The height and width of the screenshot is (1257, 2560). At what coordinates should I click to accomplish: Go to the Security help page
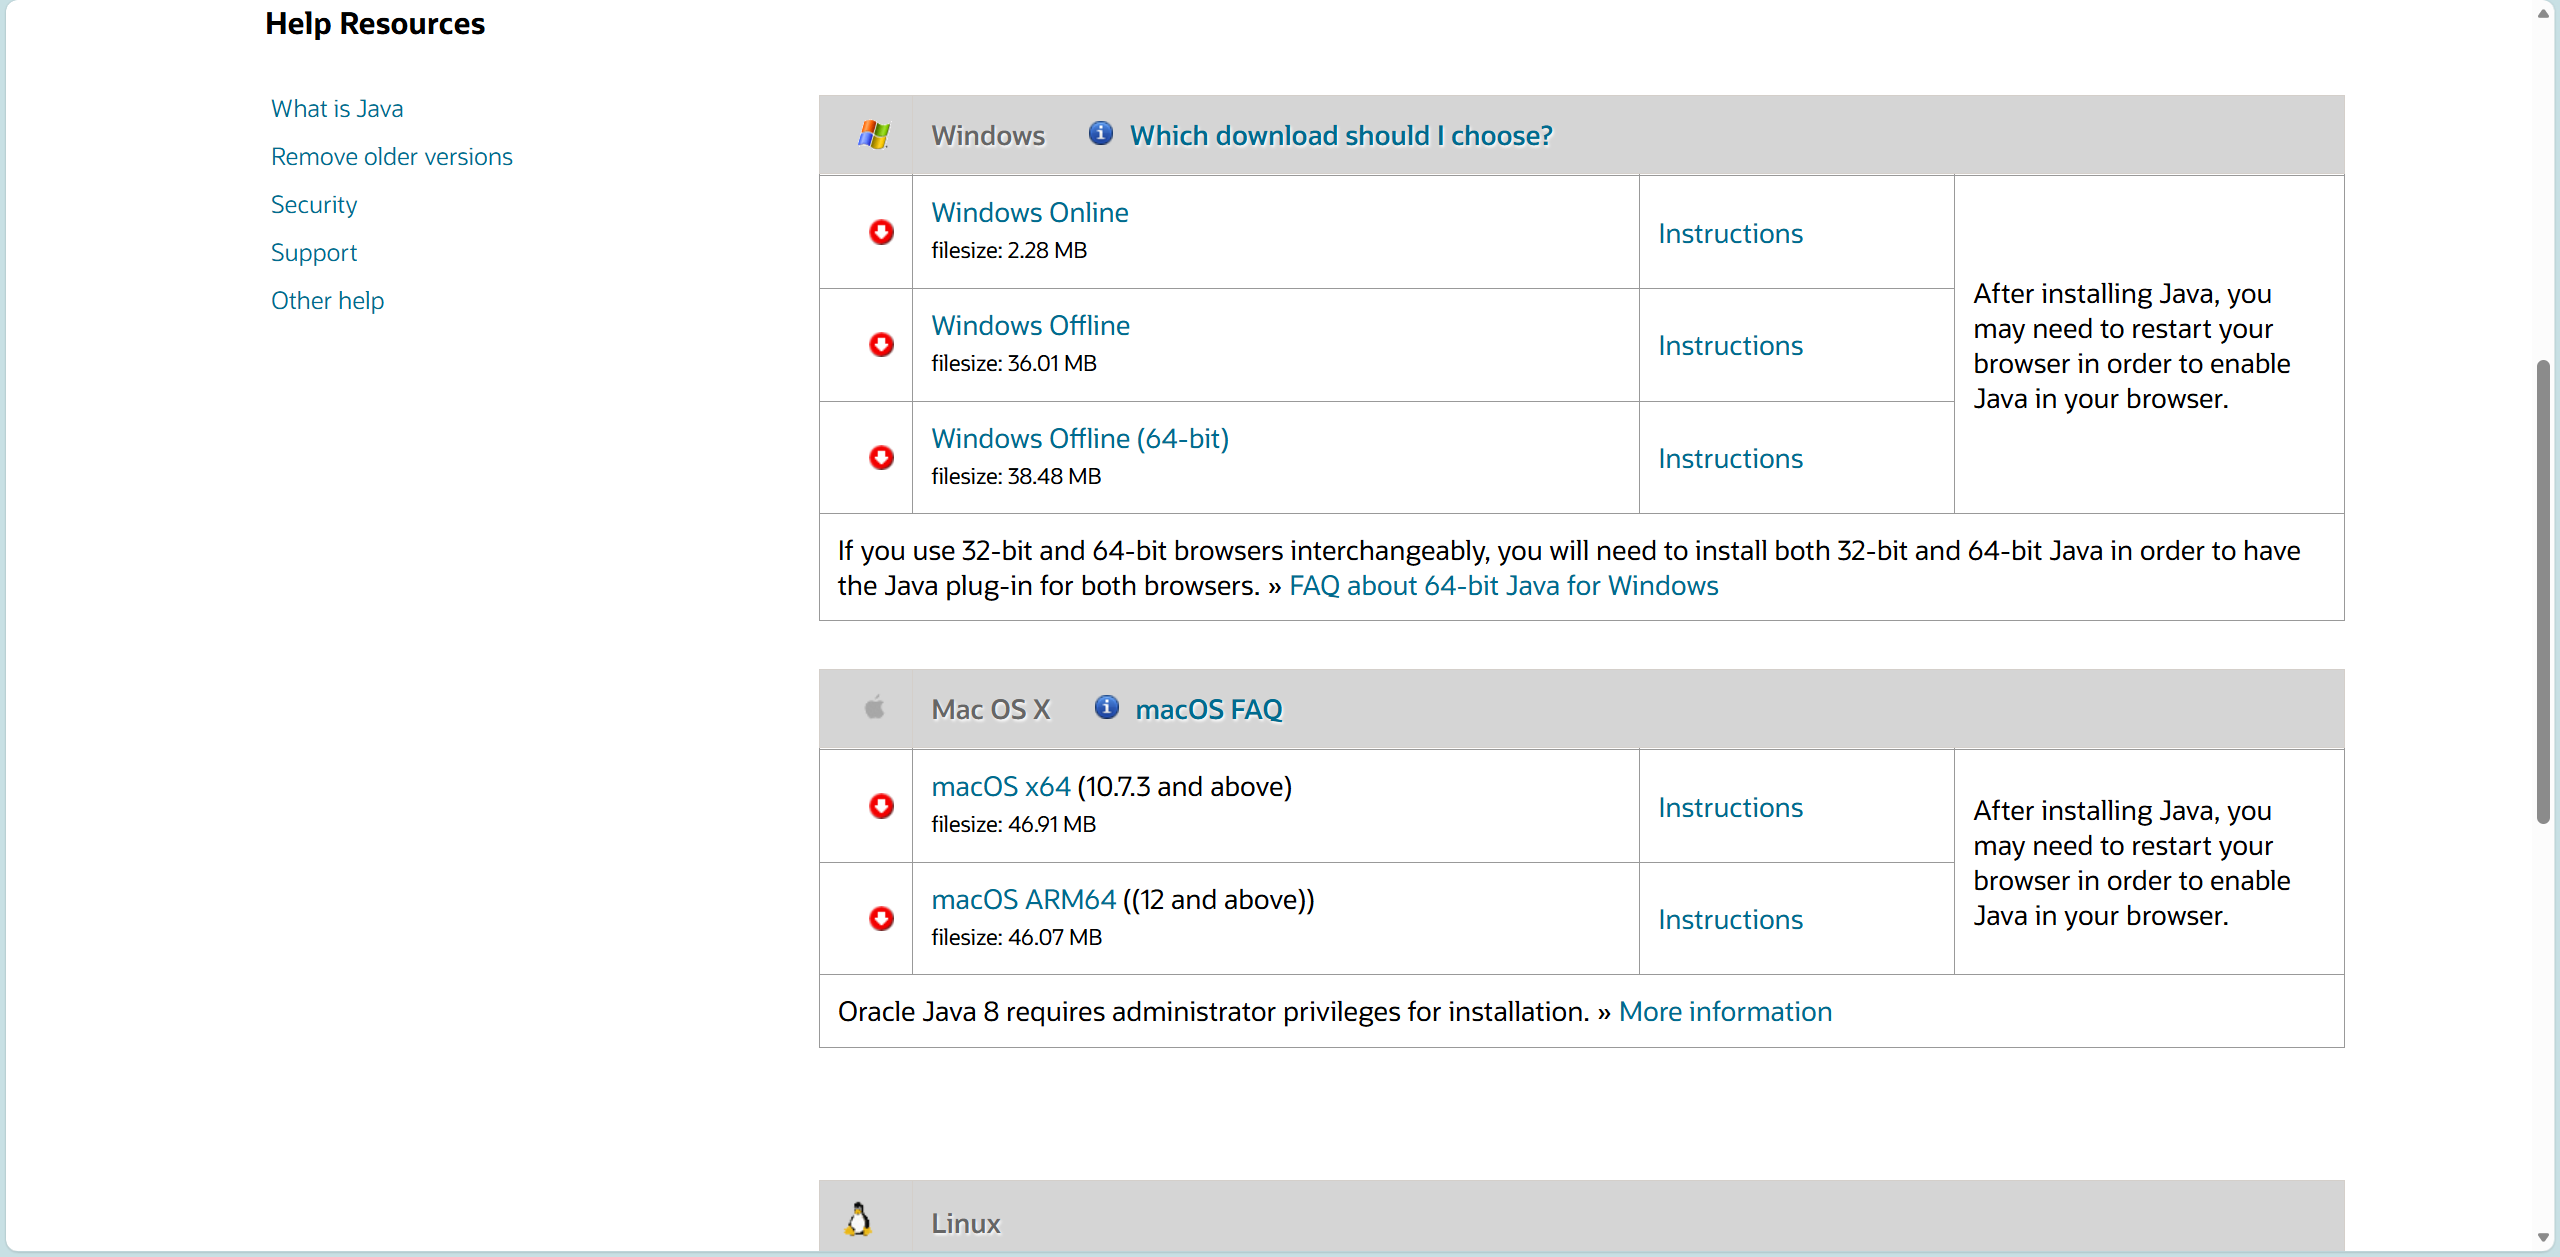tap(314, 205)
